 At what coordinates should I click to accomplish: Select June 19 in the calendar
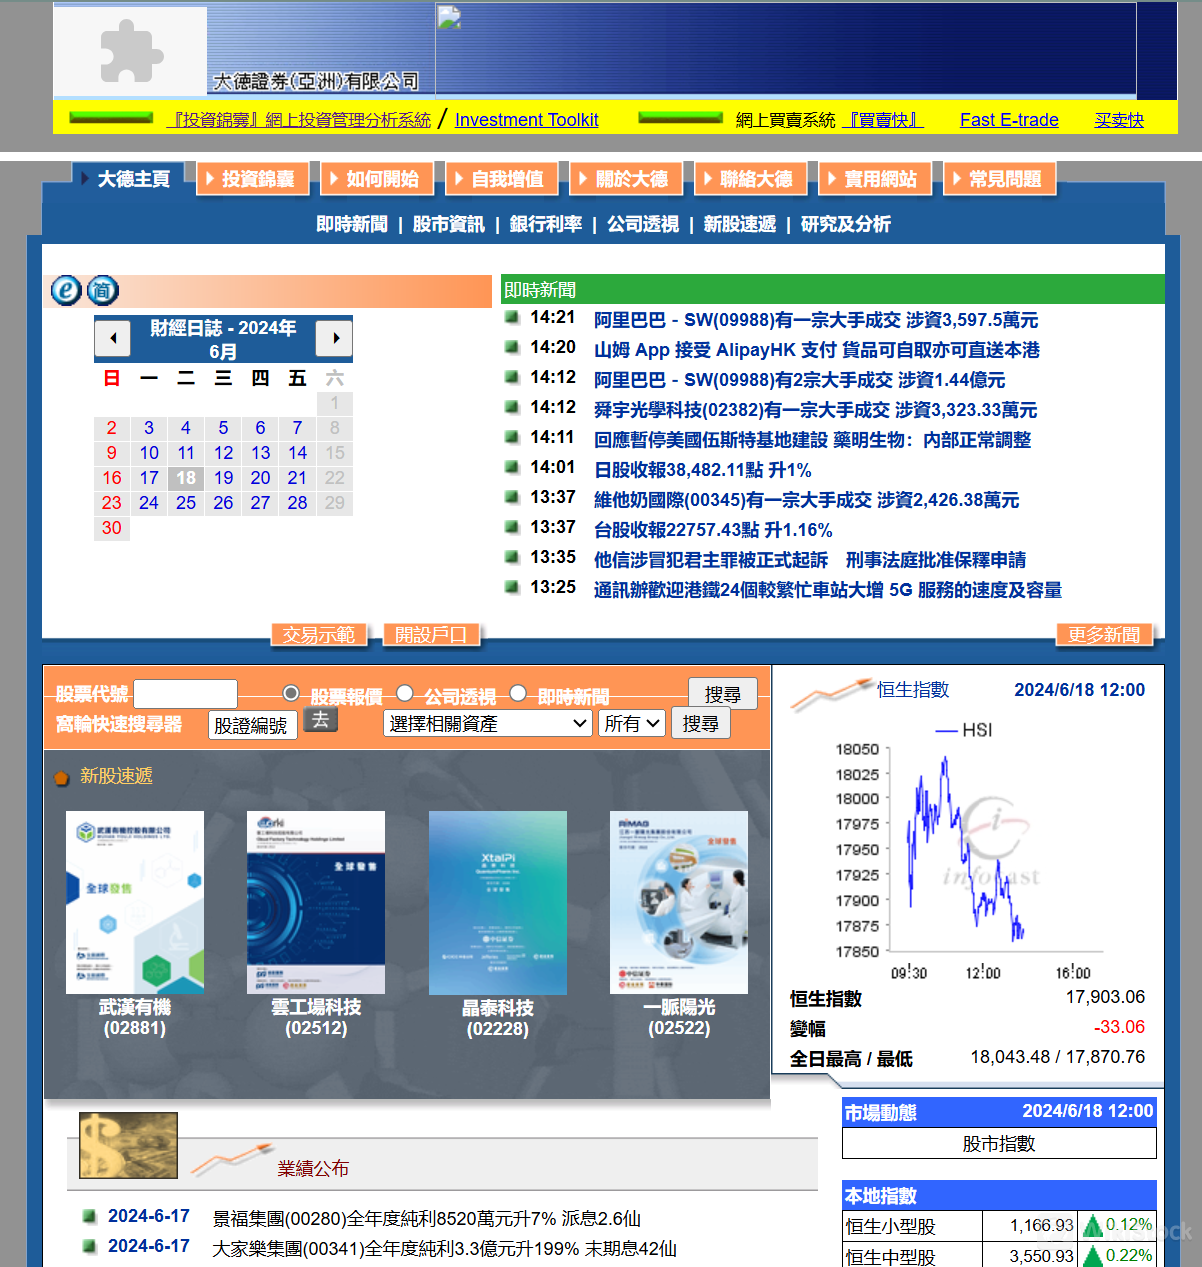coord(223,478)
